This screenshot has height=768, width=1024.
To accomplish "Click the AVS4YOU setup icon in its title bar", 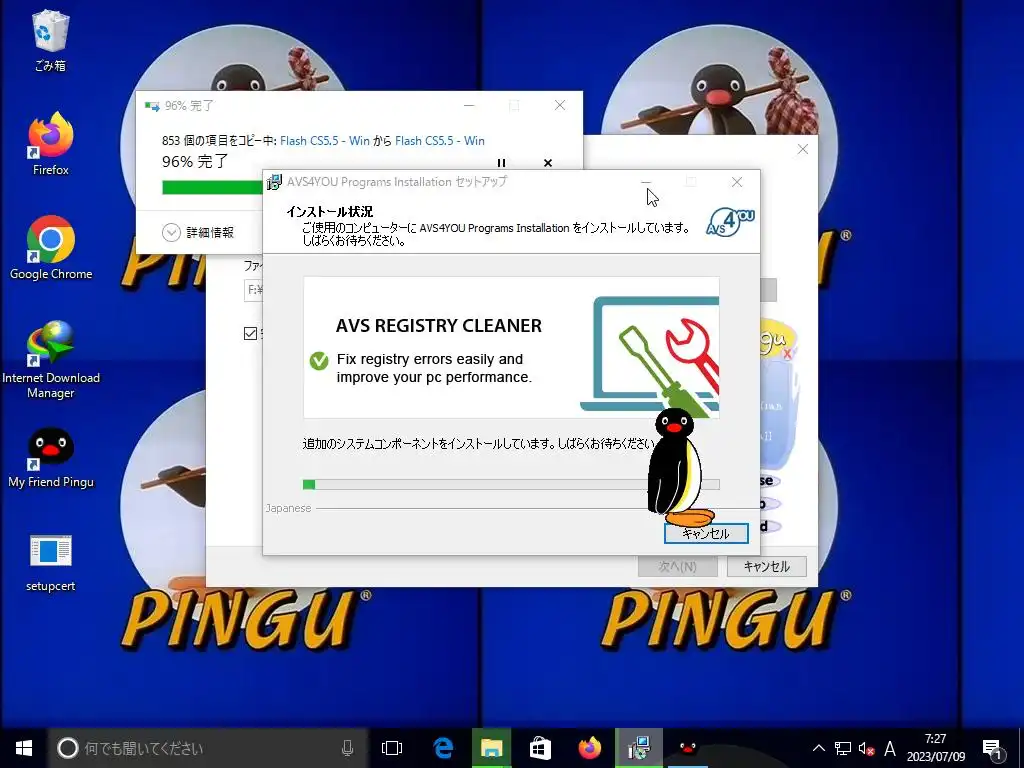I will [x=274, y=182].
